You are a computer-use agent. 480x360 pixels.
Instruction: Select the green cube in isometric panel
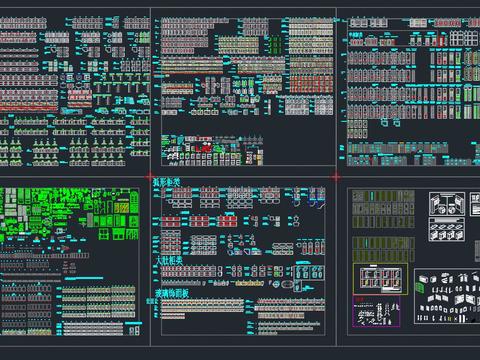(x=419, y=288)
